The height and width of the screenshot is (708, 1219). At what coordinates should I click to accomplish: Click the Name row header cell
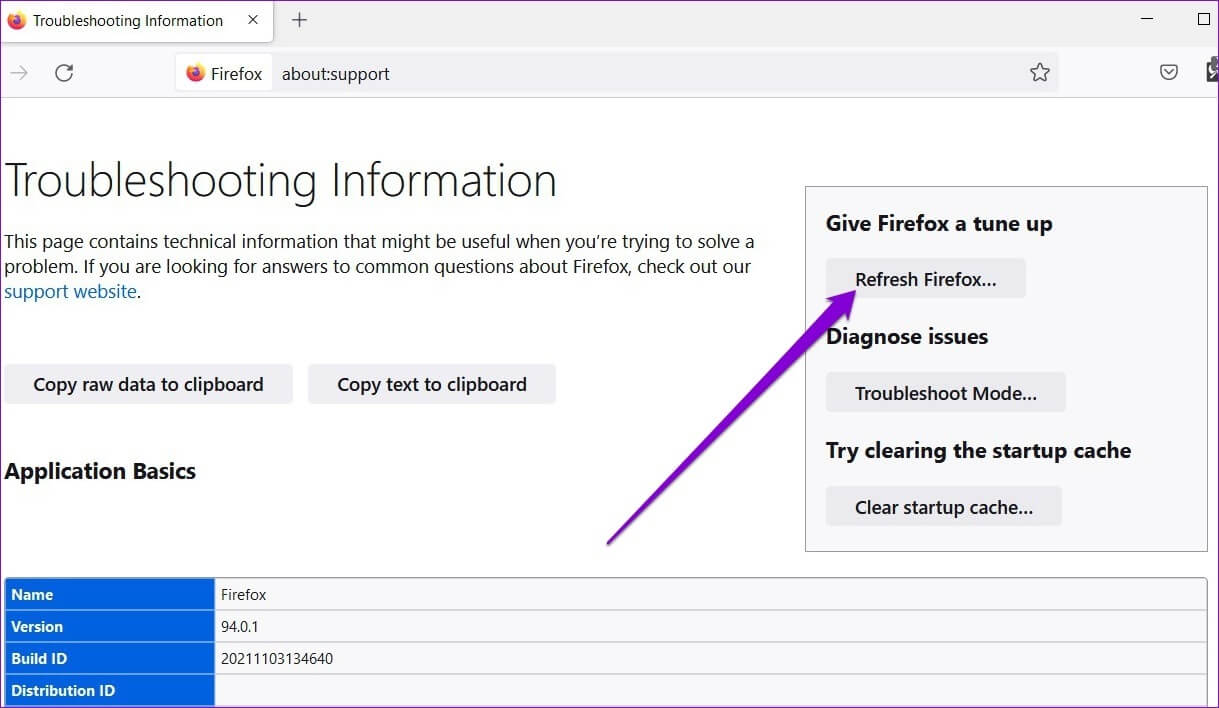[x=110, y=594]
